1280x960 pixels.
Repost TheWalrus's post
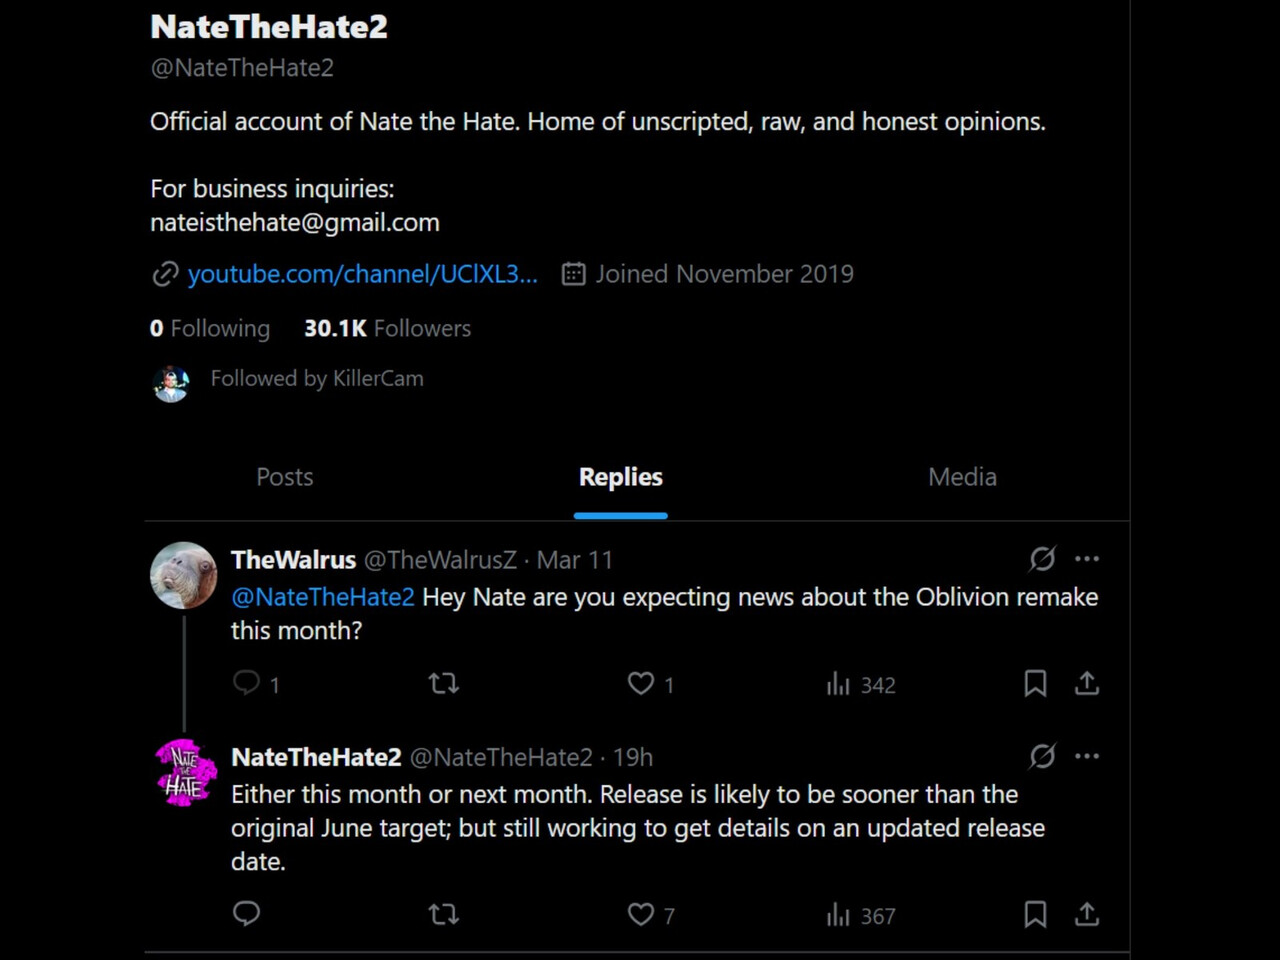click(x=443, y=683)
